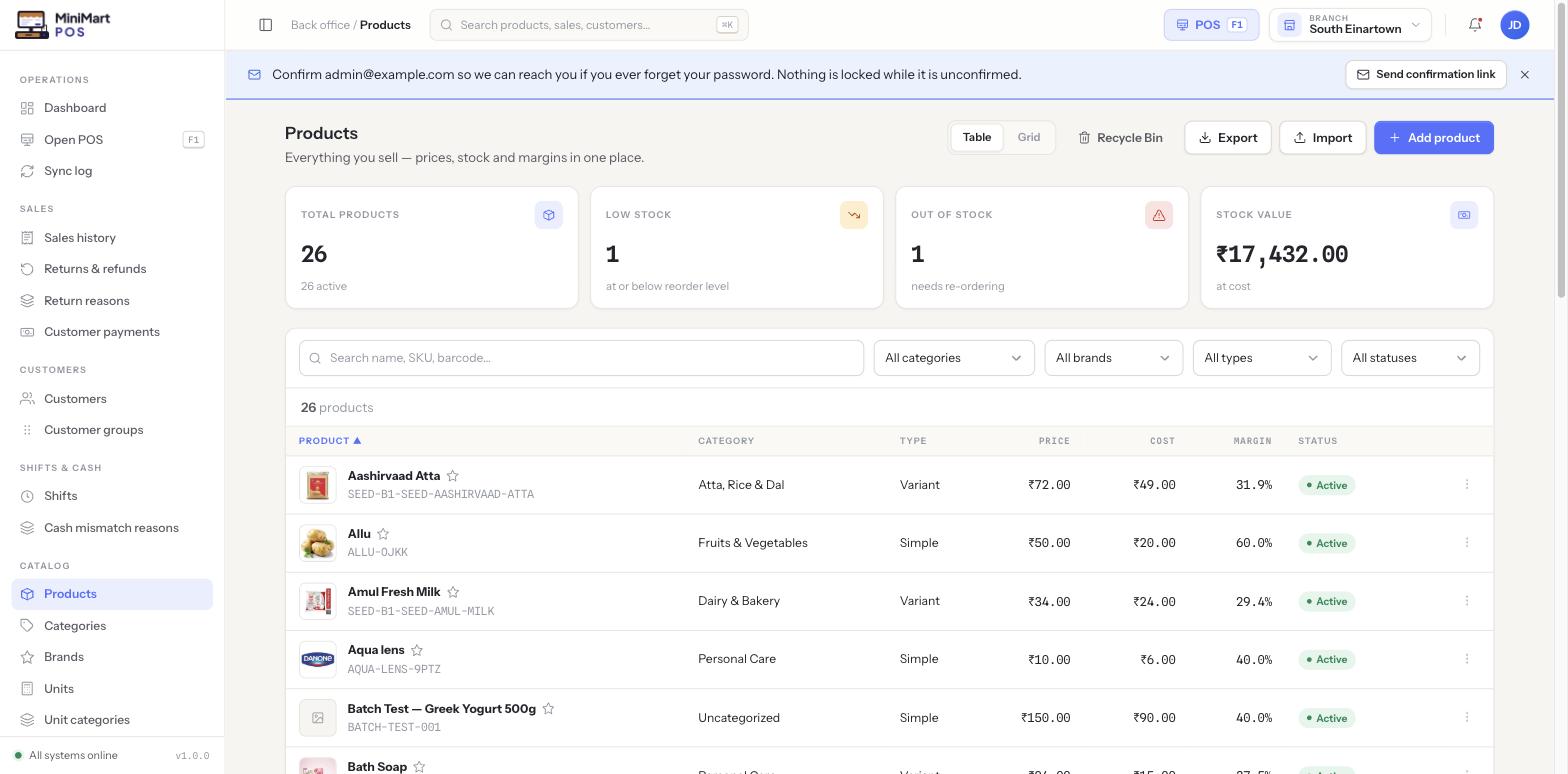Click the Aashirvaad Atta product thumbnail
The image size is (1568, 774).
click(318, 485)
